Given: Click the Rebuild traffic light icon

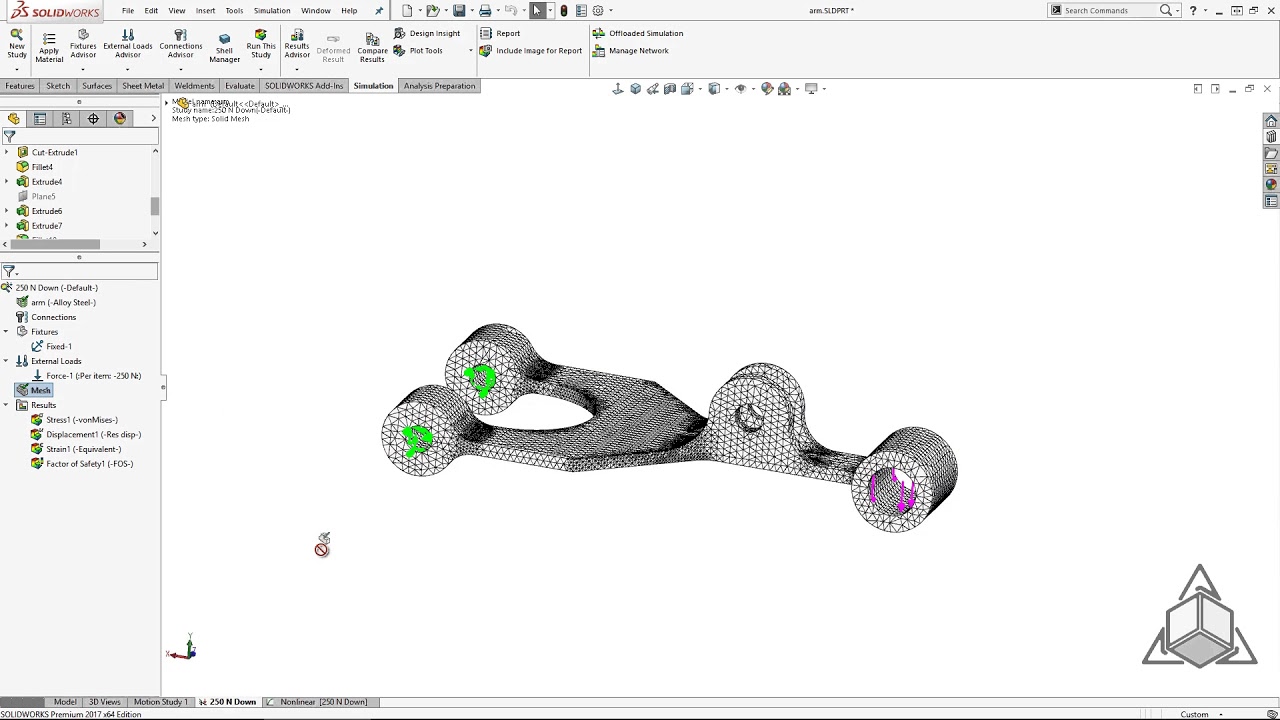Looking at the screenshot, I should click(x=564, y=10).
